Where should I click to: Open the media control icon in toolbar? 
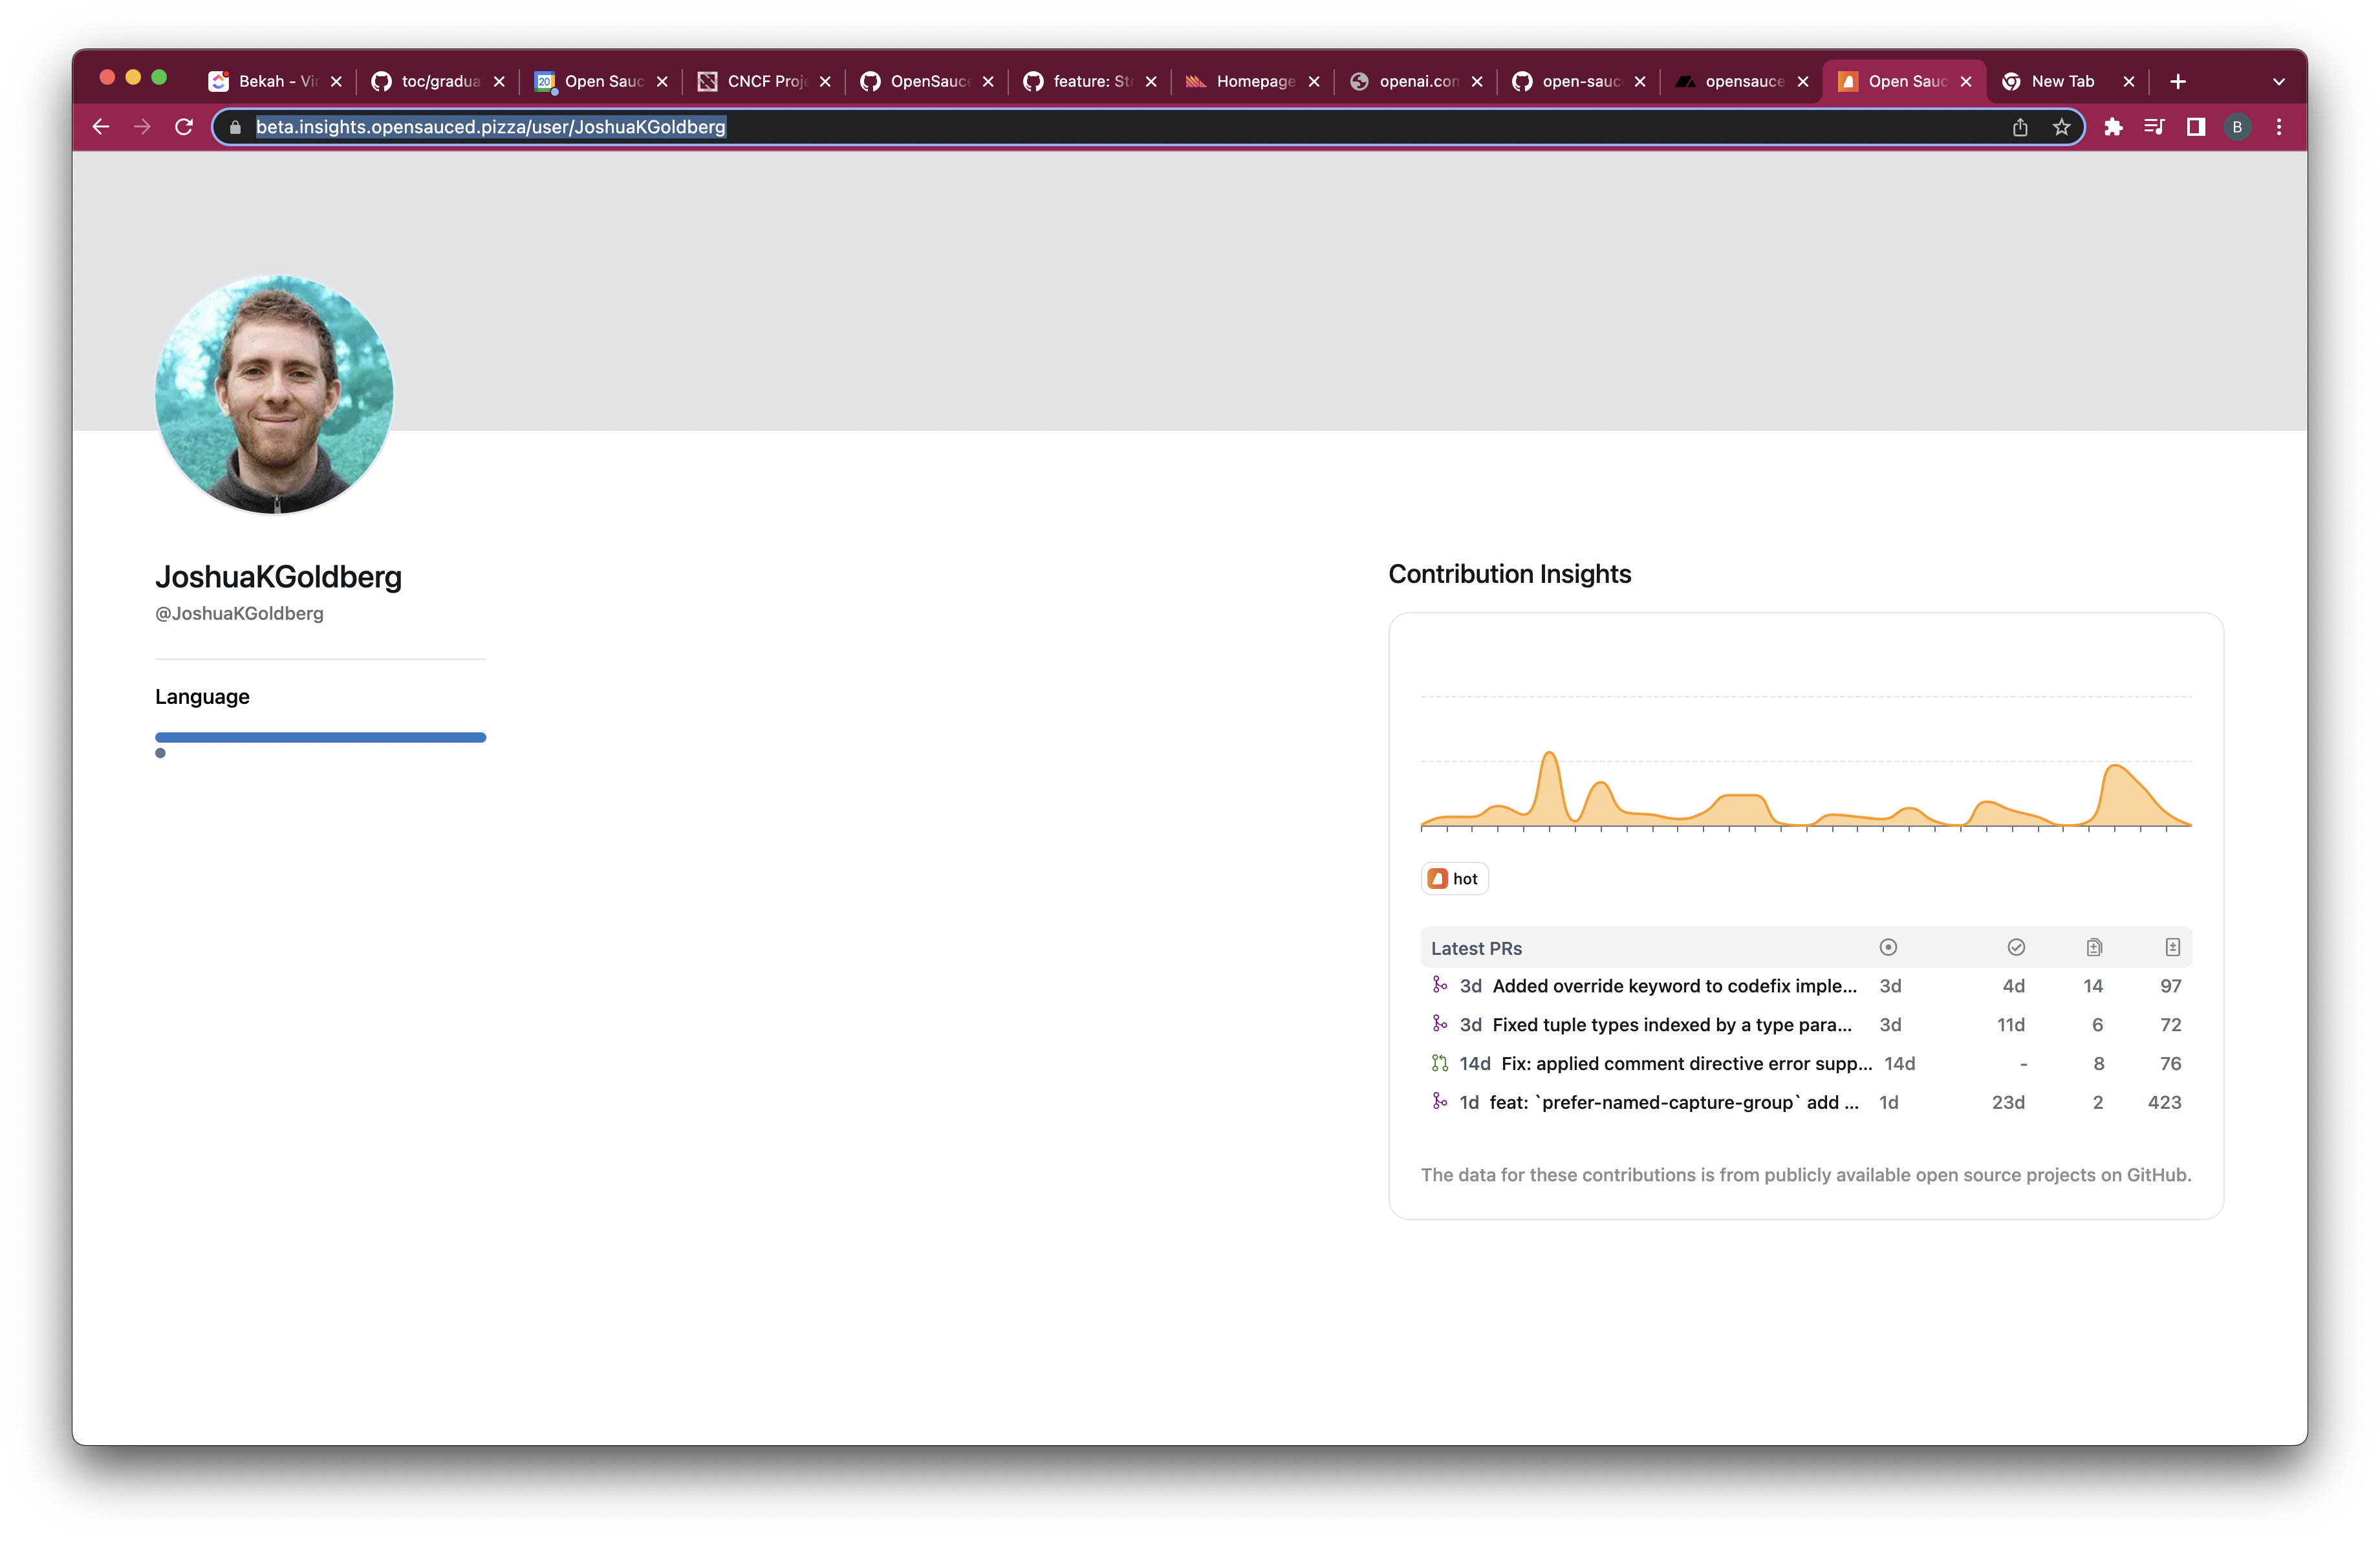click(2154, 127)
